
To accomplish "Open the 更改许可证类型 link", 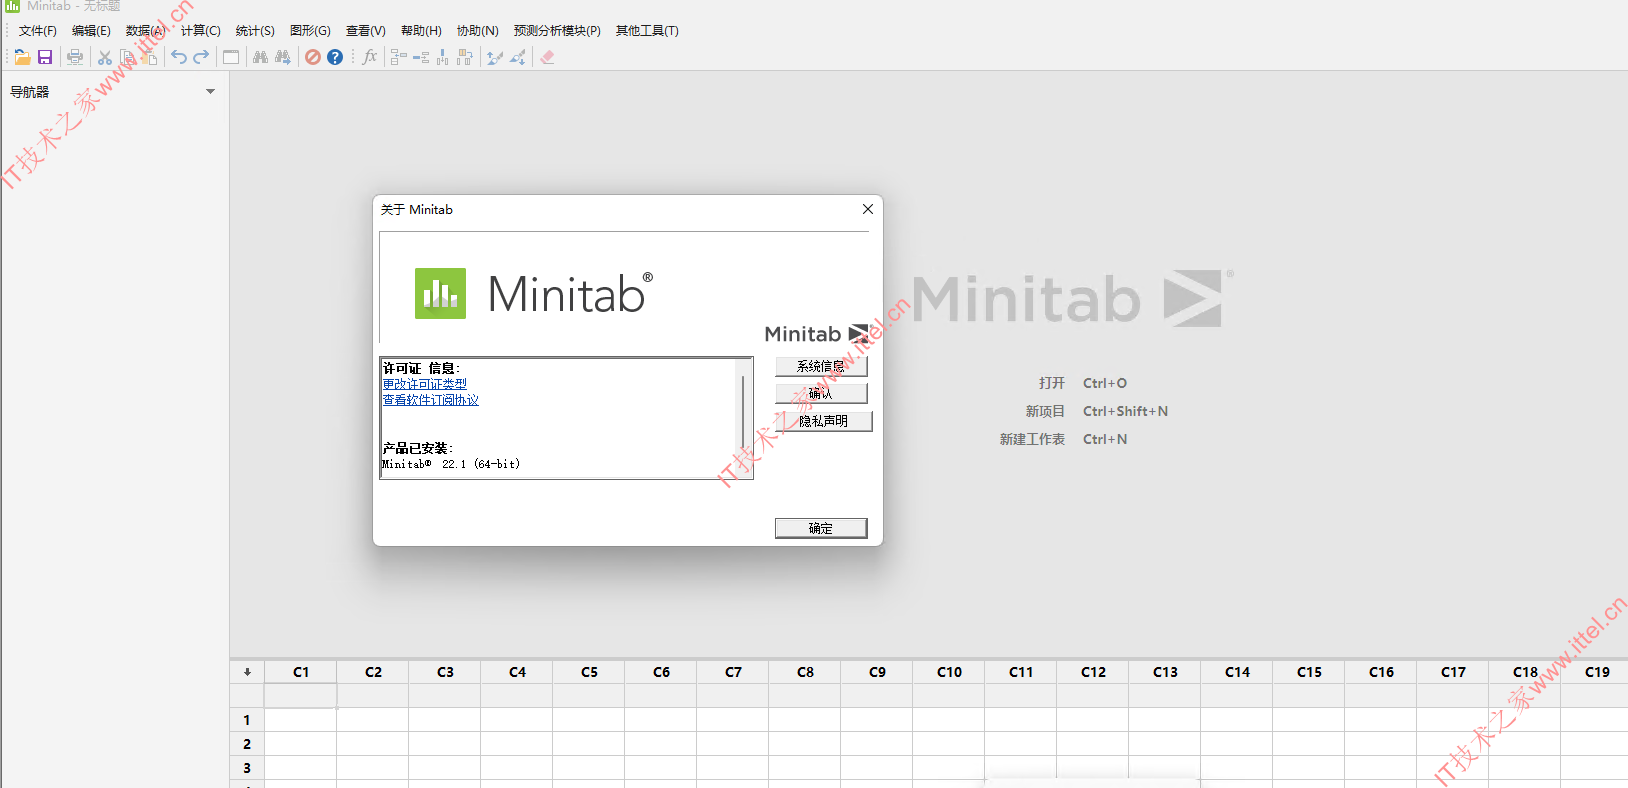I will coord(424,384).
